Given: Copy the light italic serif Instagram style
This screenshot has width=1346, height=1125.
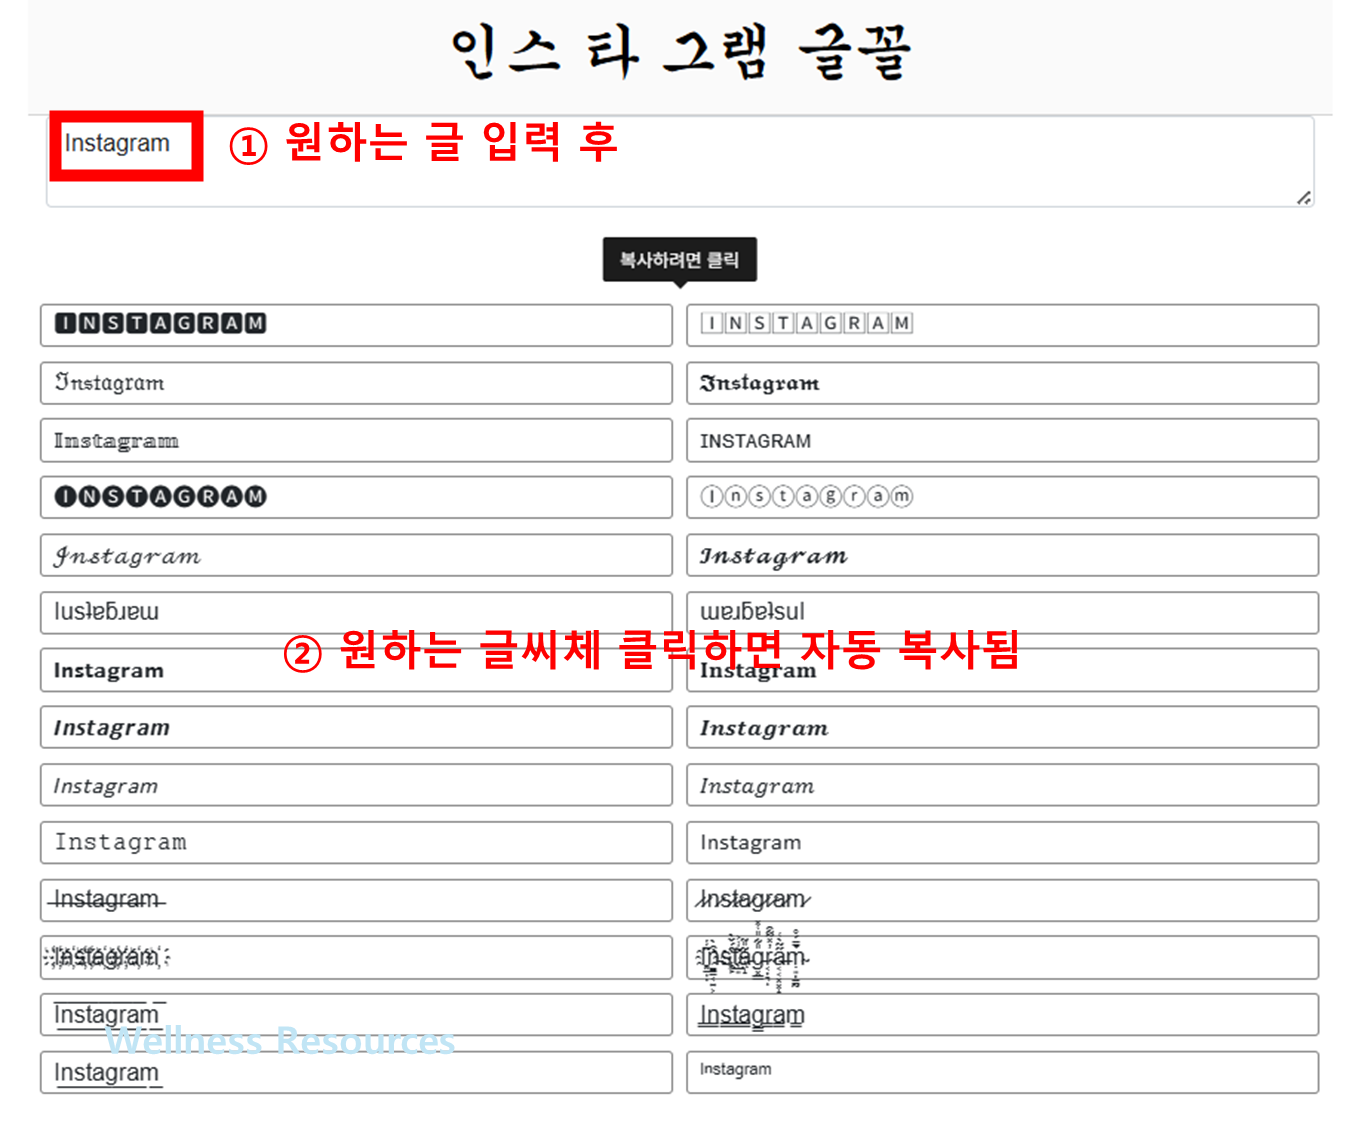Looking at the screenshot, I should click(1002, 785).
